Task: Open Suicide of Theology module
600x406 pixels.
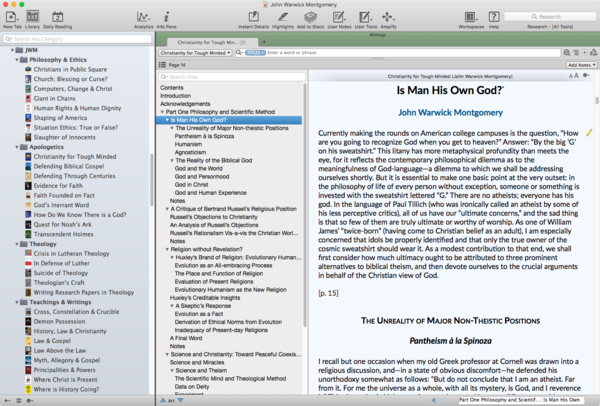Action: 61,273
